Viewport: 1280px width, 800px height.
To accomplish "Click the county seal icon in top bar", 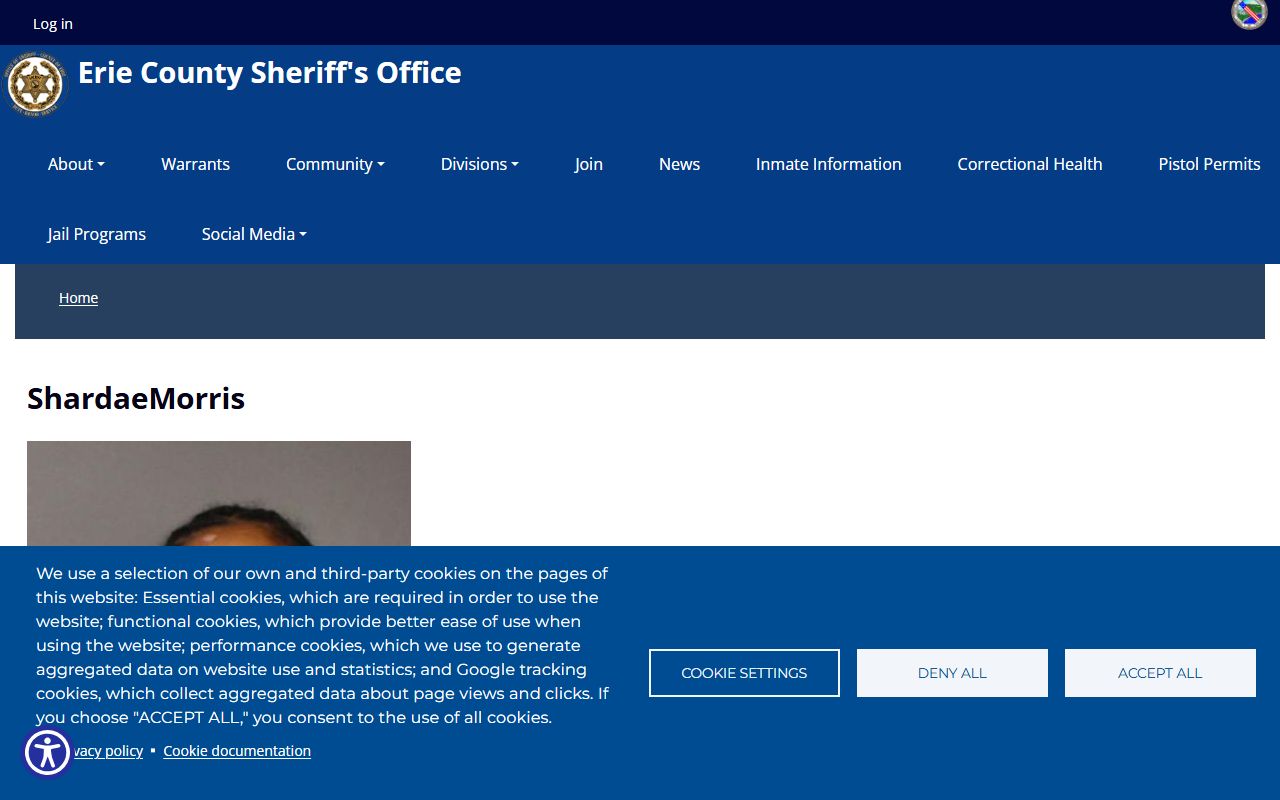I will tap(1249, 14).
